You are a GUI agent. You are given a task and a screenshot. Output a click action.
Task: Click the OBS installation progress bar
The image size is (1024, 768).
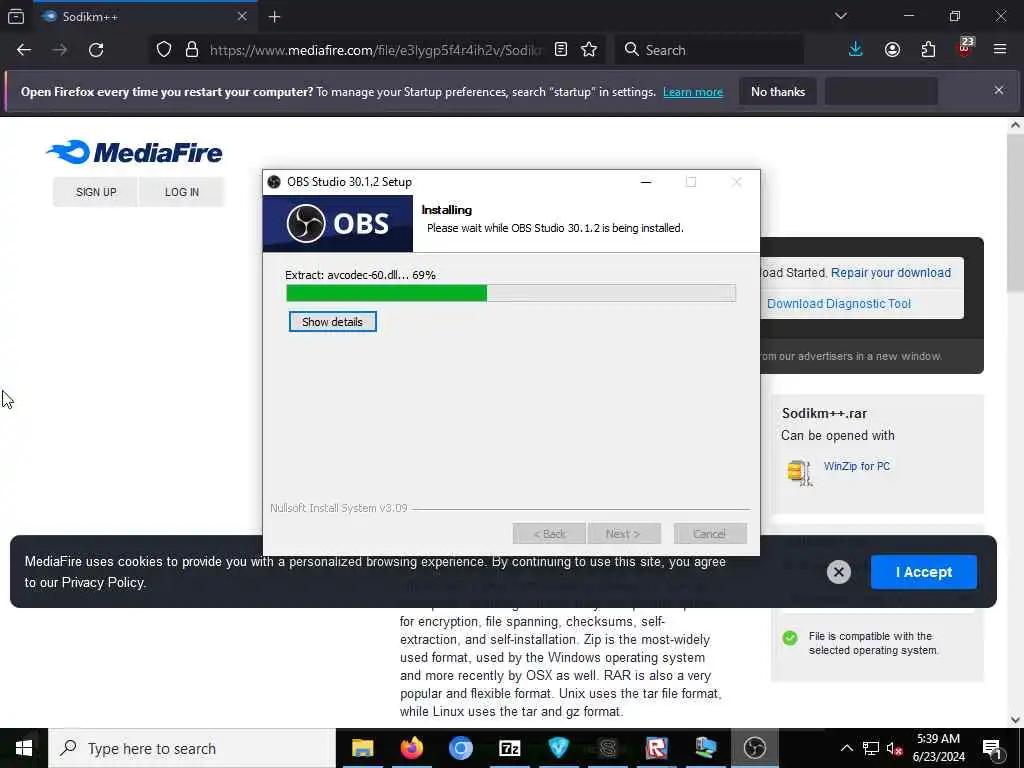(x=511, y=293)
